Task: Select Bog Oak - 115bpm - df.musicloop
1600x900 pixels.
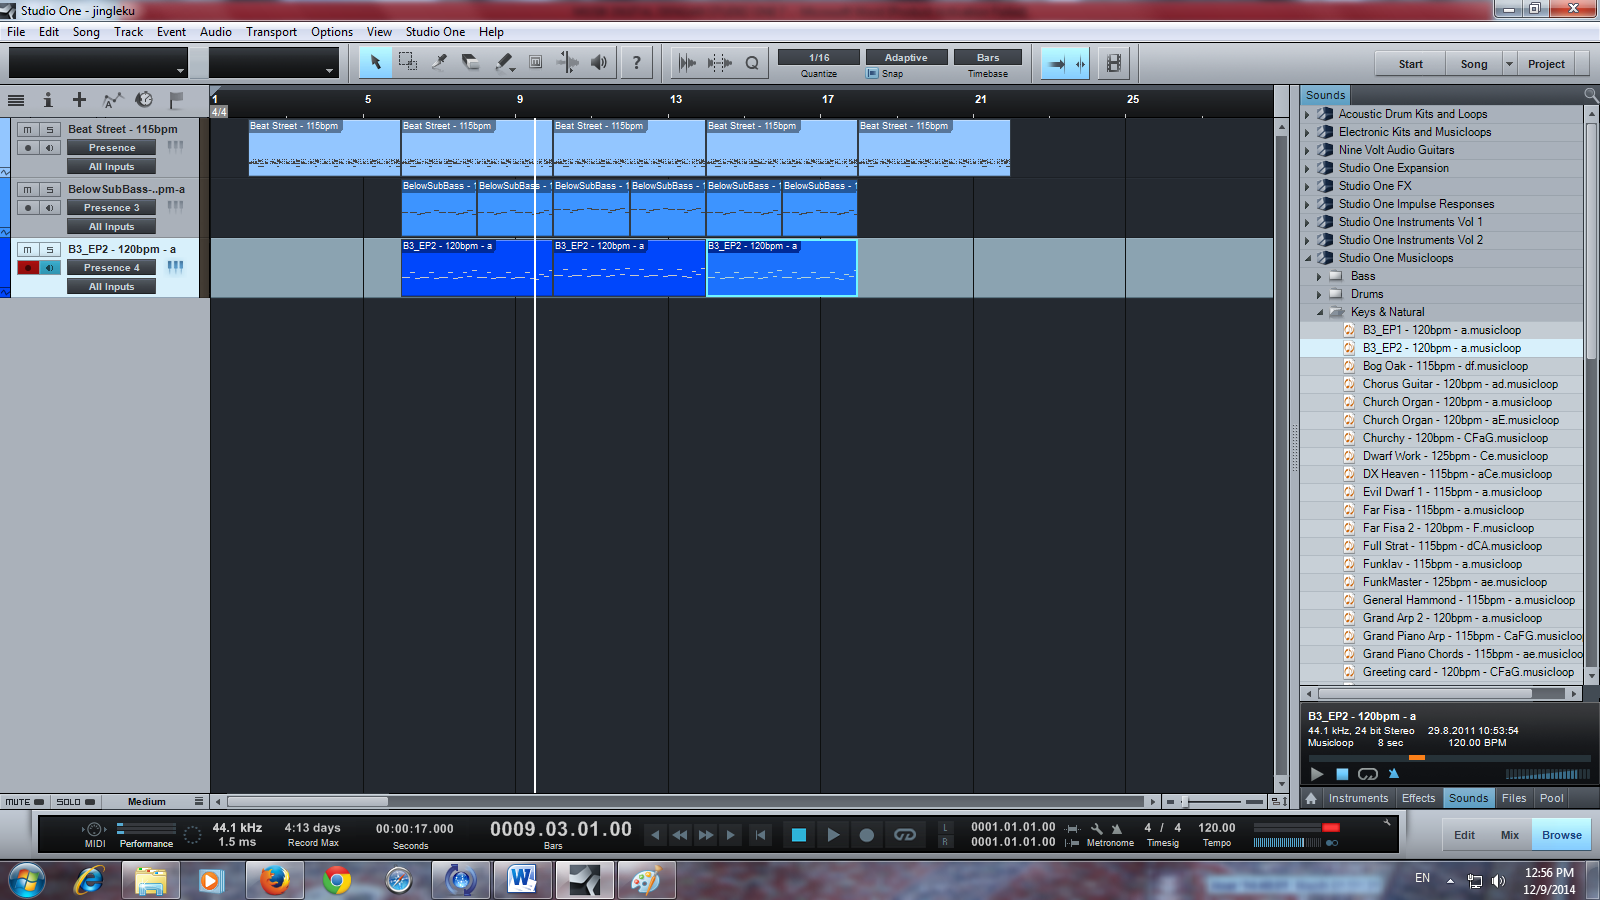Action: [x=1444, y=366]
